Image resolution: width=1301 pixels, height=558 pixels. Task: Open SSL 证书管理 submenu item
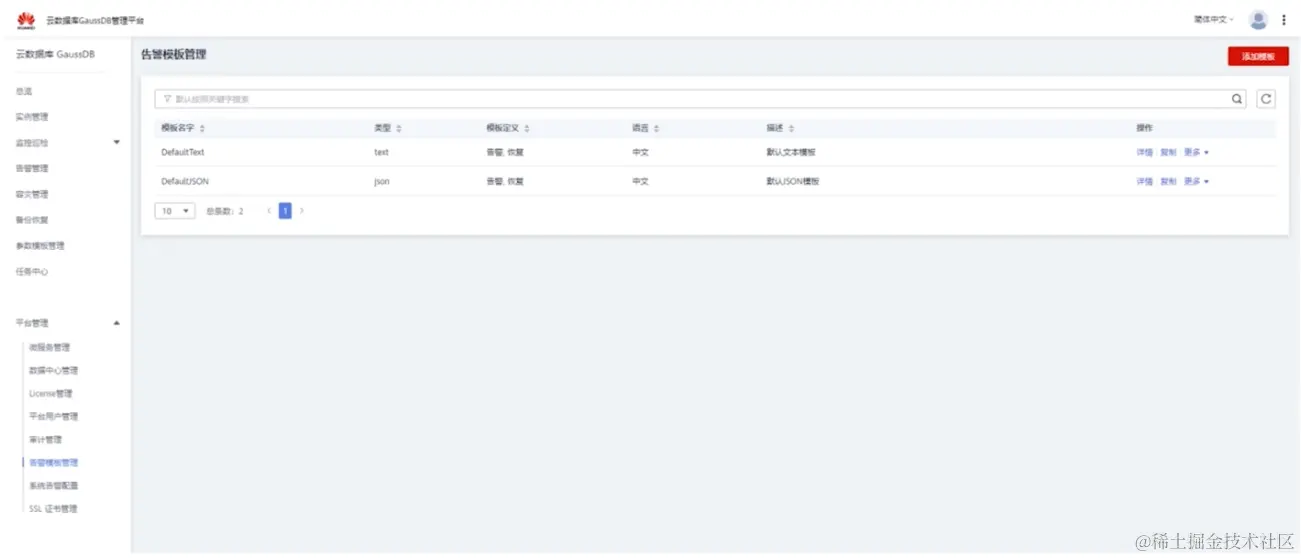pos(53,508)
